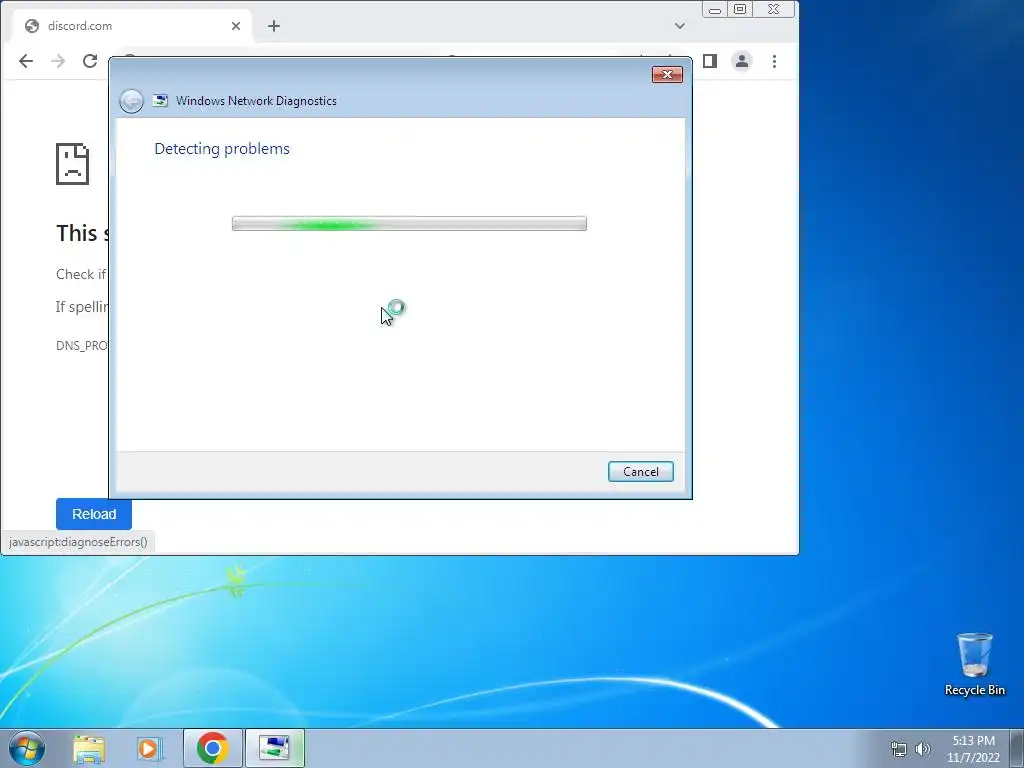1024x768 pixels.
Task: Open Windows Media Player from taskbar
Action: coord(149,748)
